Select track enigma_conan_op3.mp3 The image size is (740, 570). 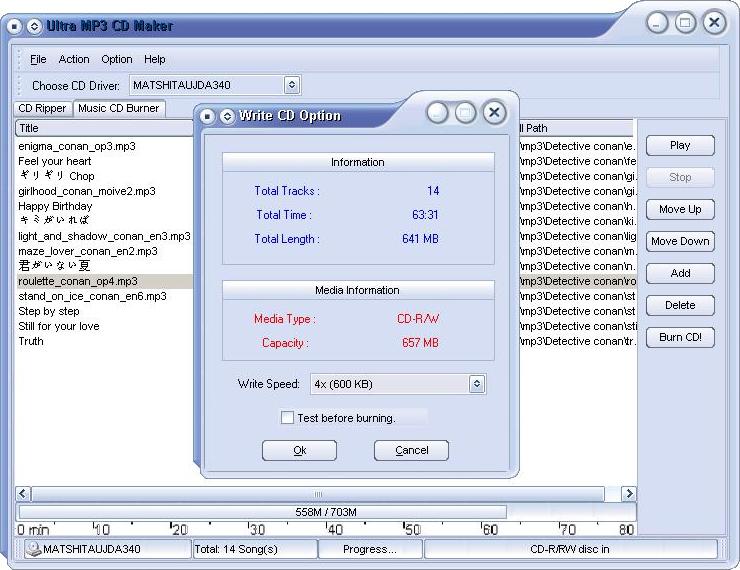(x=77, y=146)
